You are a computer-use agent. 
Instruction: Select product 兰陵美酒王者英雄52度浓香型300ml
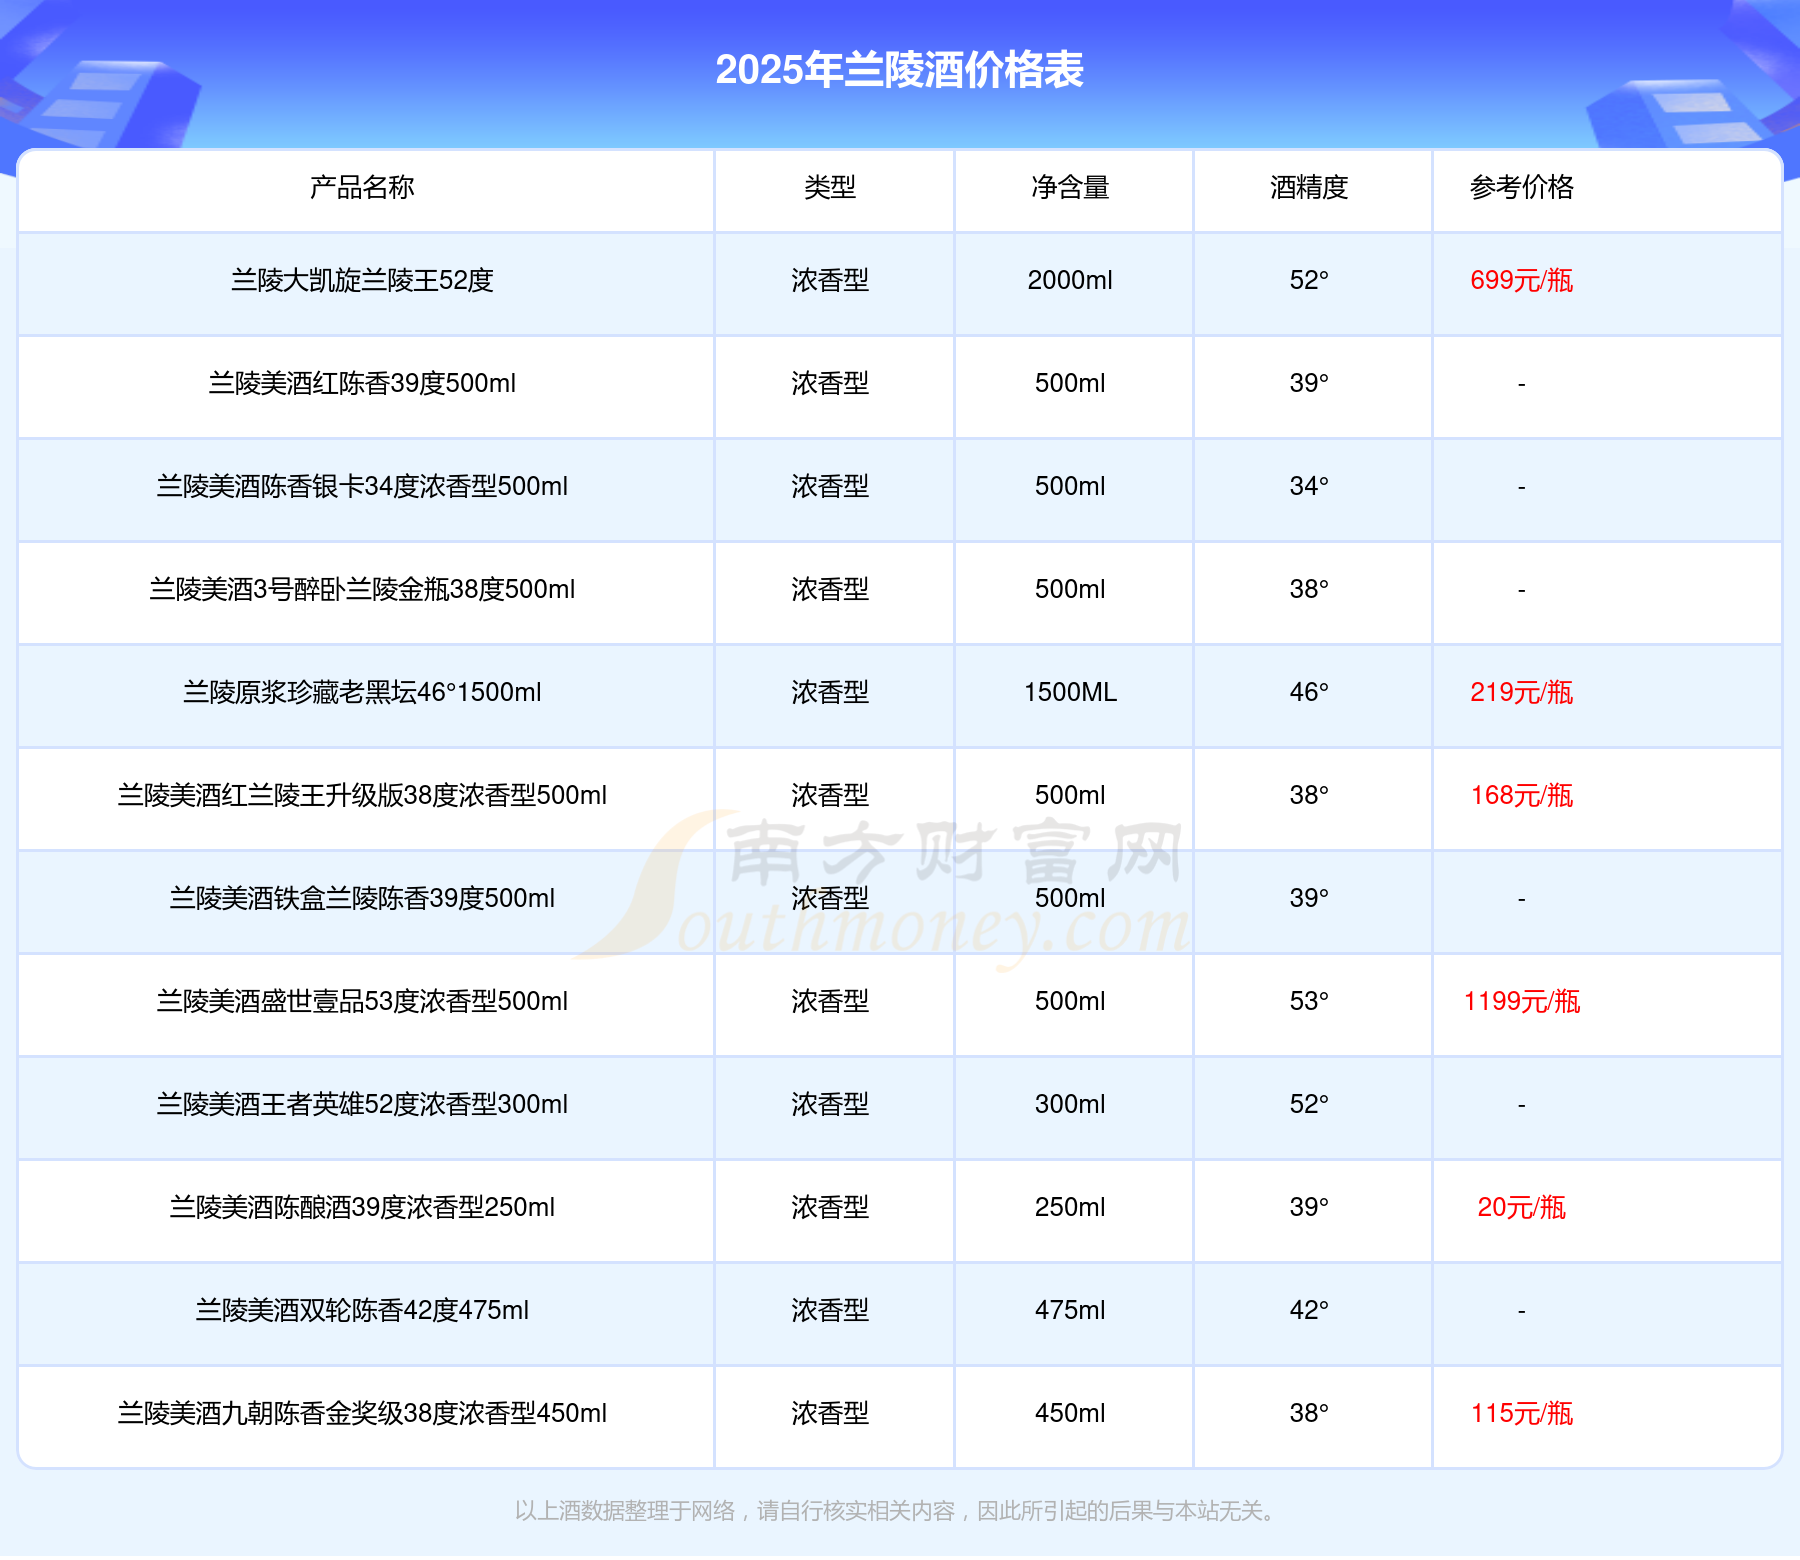362,1104
